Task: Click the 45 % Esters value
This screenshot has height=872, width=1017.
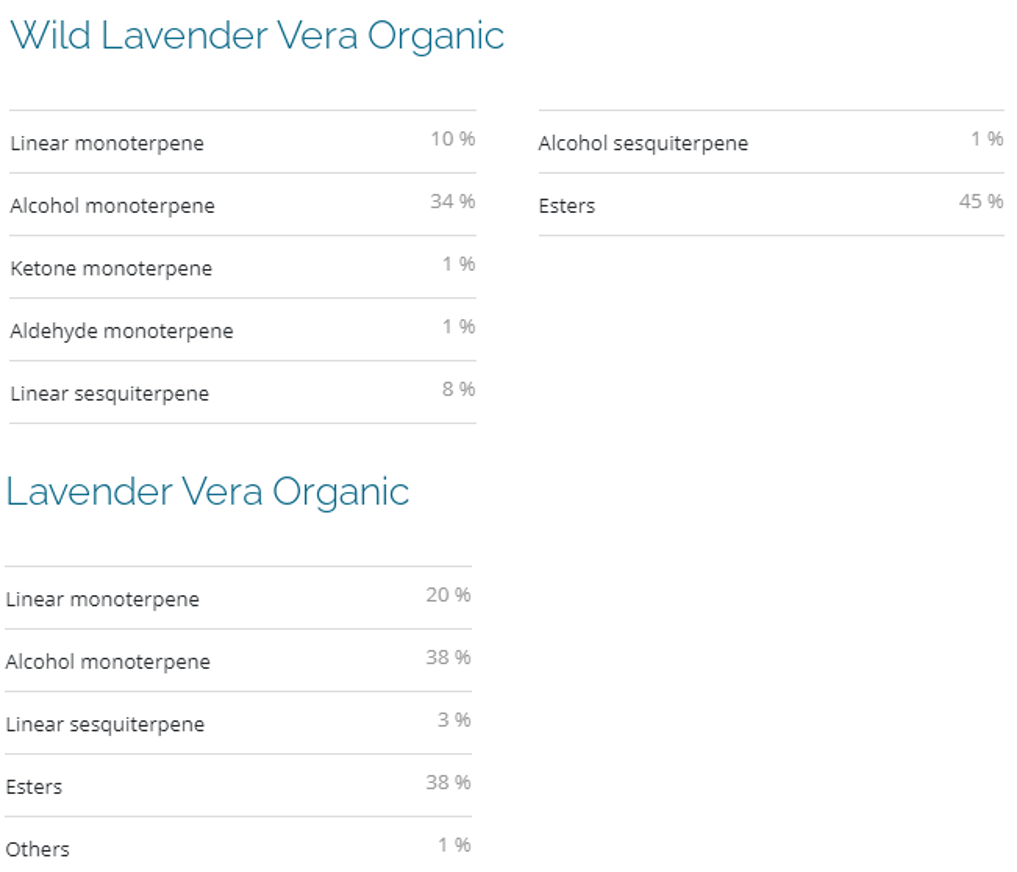Action: pos(980,201)
